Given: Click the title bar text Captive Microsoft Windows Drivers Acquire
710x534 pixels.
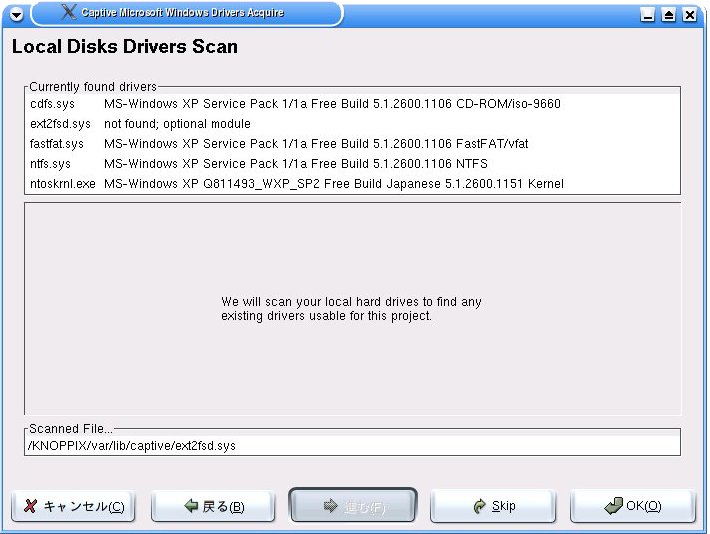Looking at the screenshot, I should pos(182,13).
